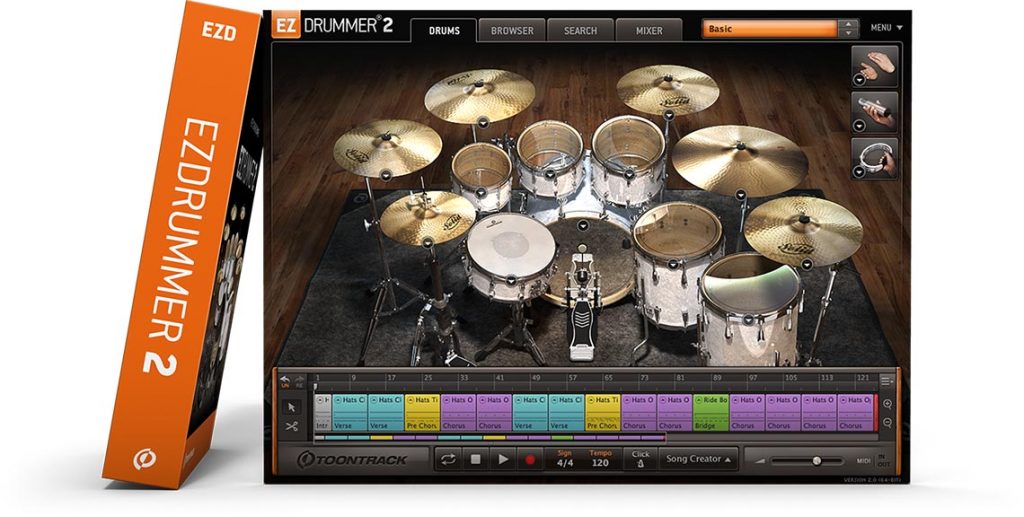This screenshot has height=517, width=1024.
Task: Select the first yellow Pre Chorus block
Action: 423,412
